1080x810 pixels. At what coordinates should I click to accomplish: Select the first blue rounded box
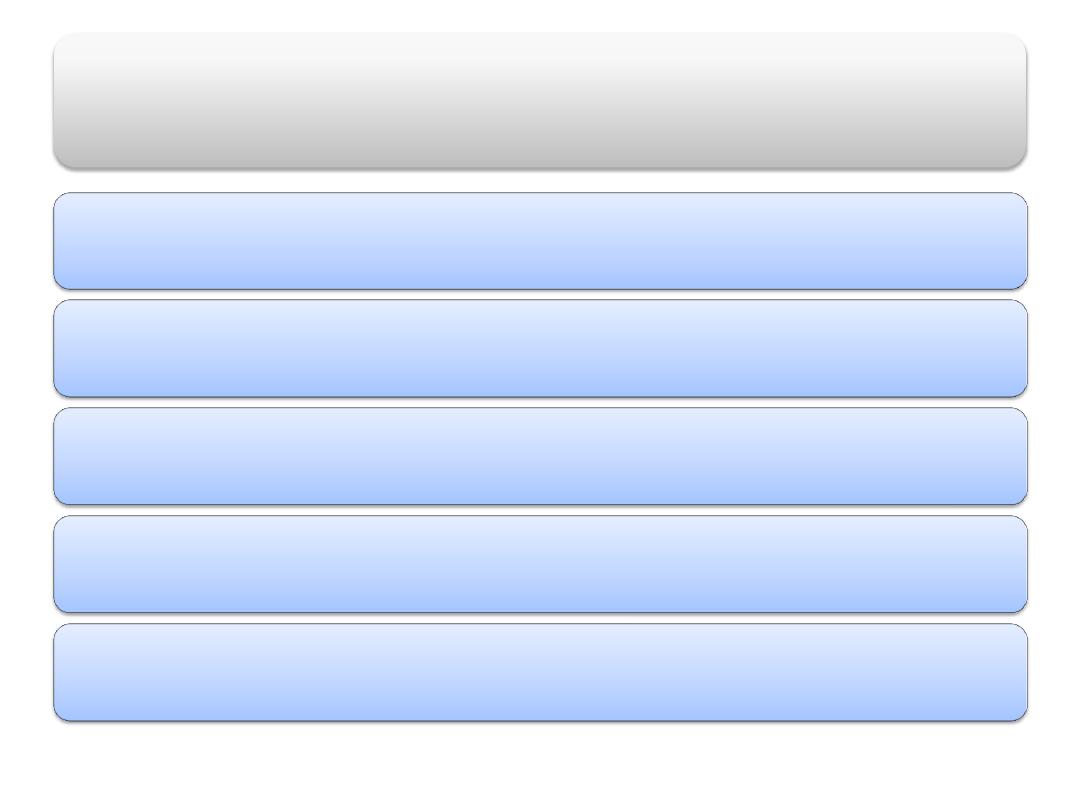point(540,241)
